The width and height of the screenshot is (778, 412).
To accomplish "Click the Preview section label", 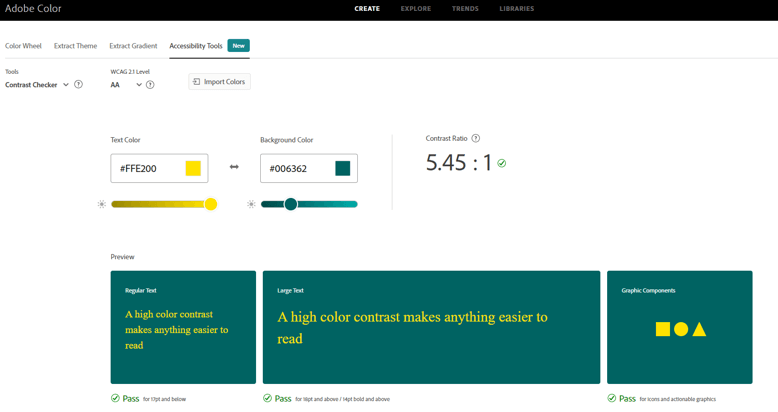I will tap(123, 257).
